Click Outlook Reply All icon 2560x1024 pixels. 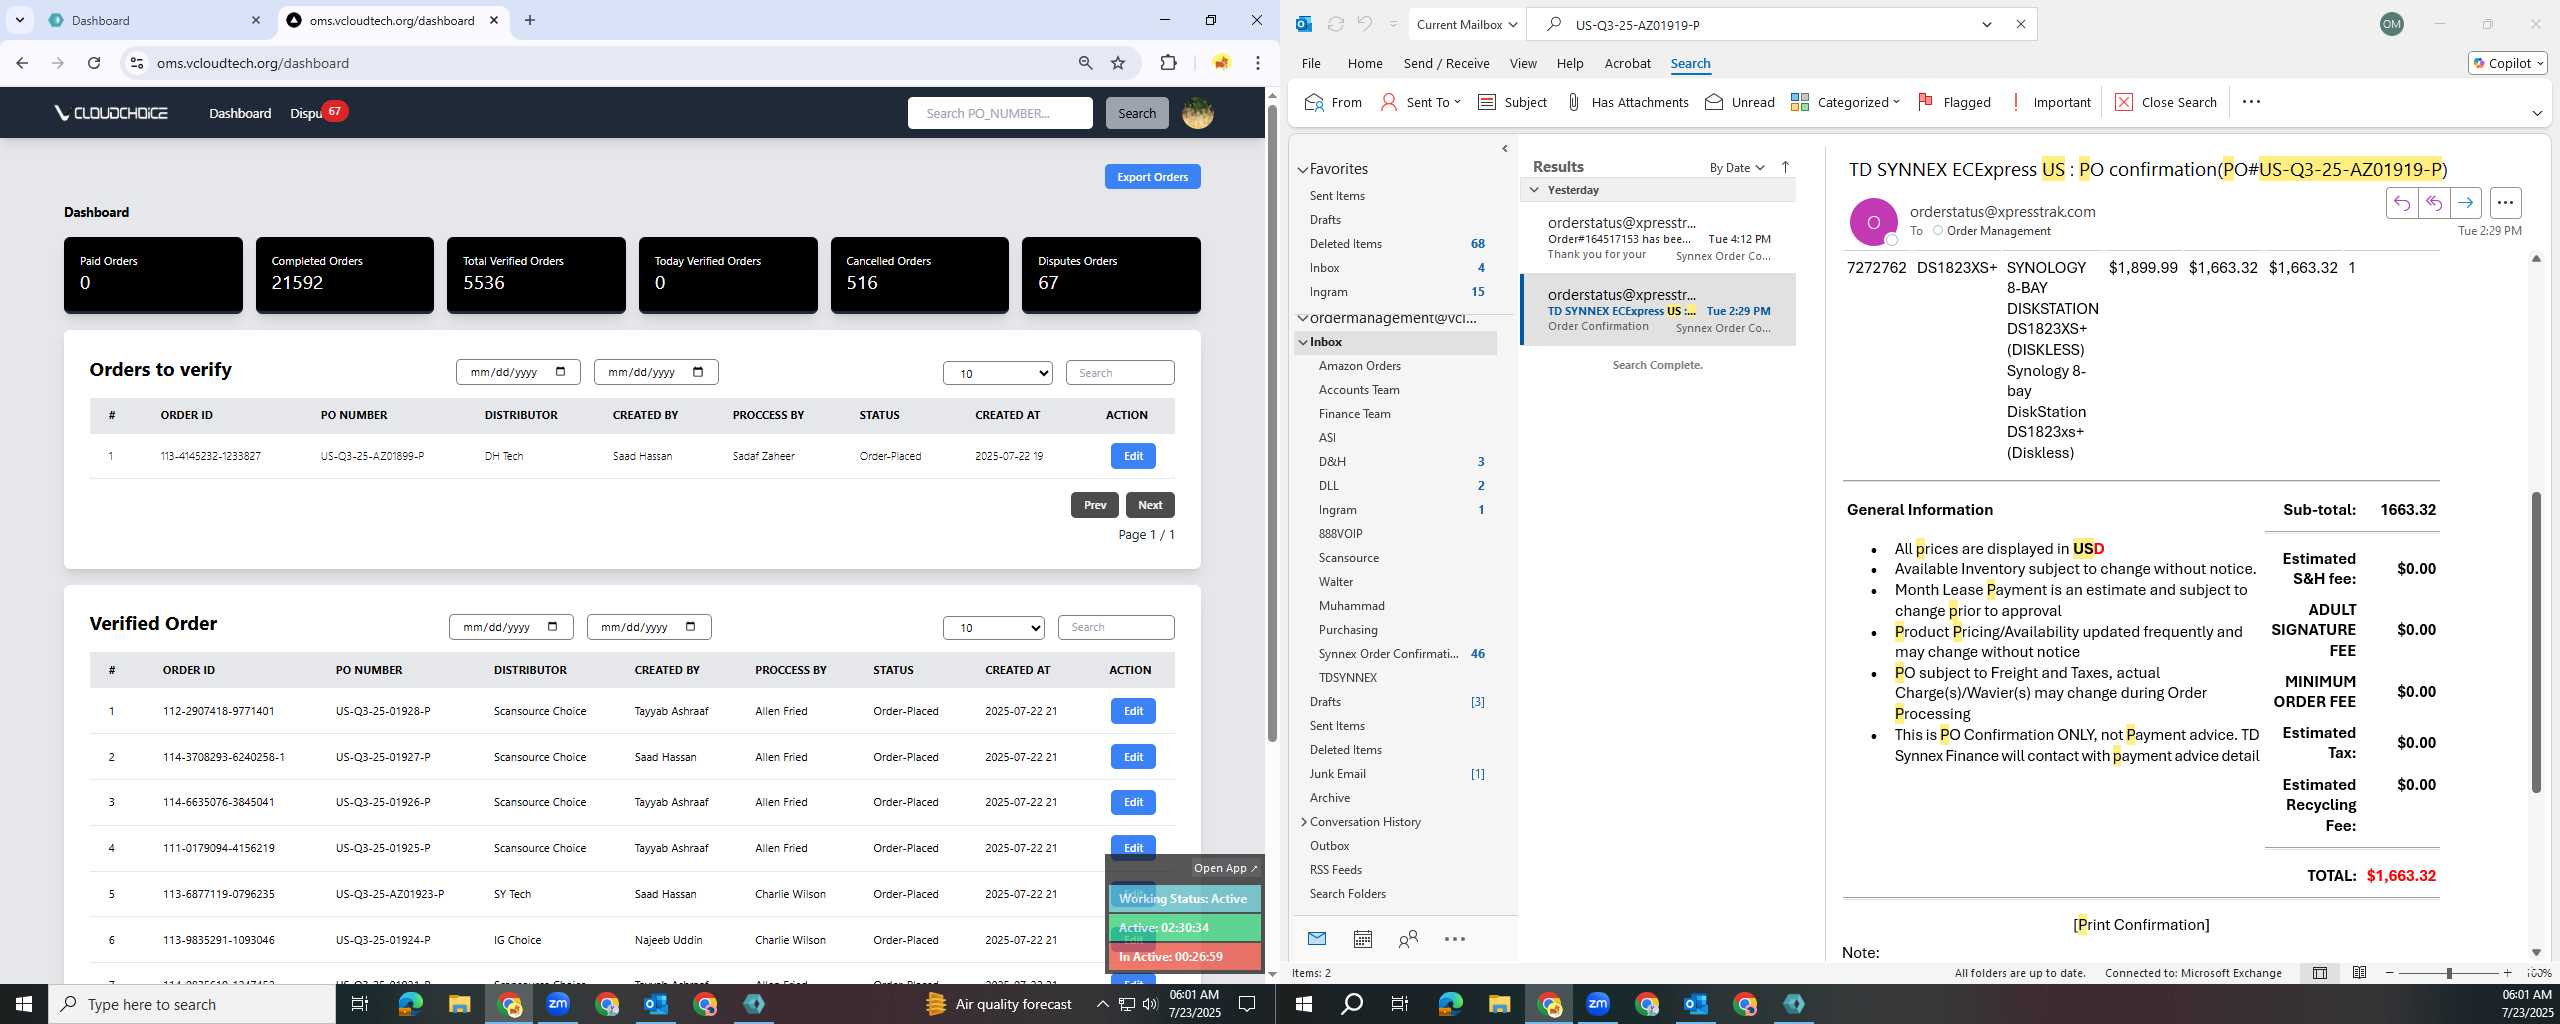(2433, 203)
